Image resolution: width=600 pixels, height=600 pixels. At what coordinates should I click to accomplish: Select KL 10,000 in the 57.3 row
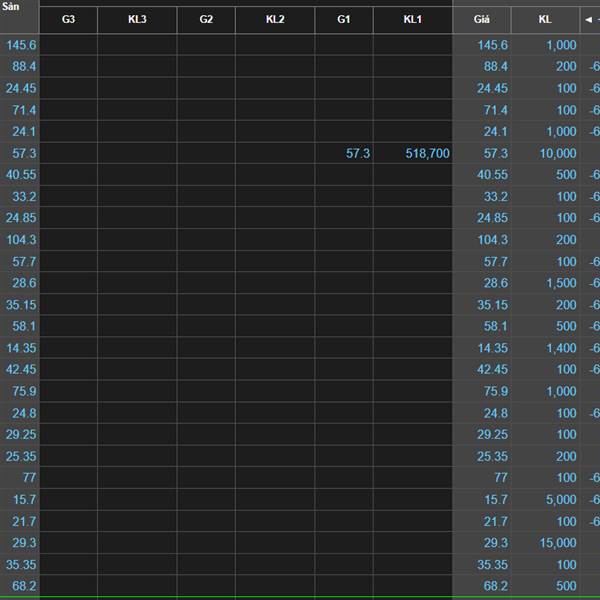558,153
